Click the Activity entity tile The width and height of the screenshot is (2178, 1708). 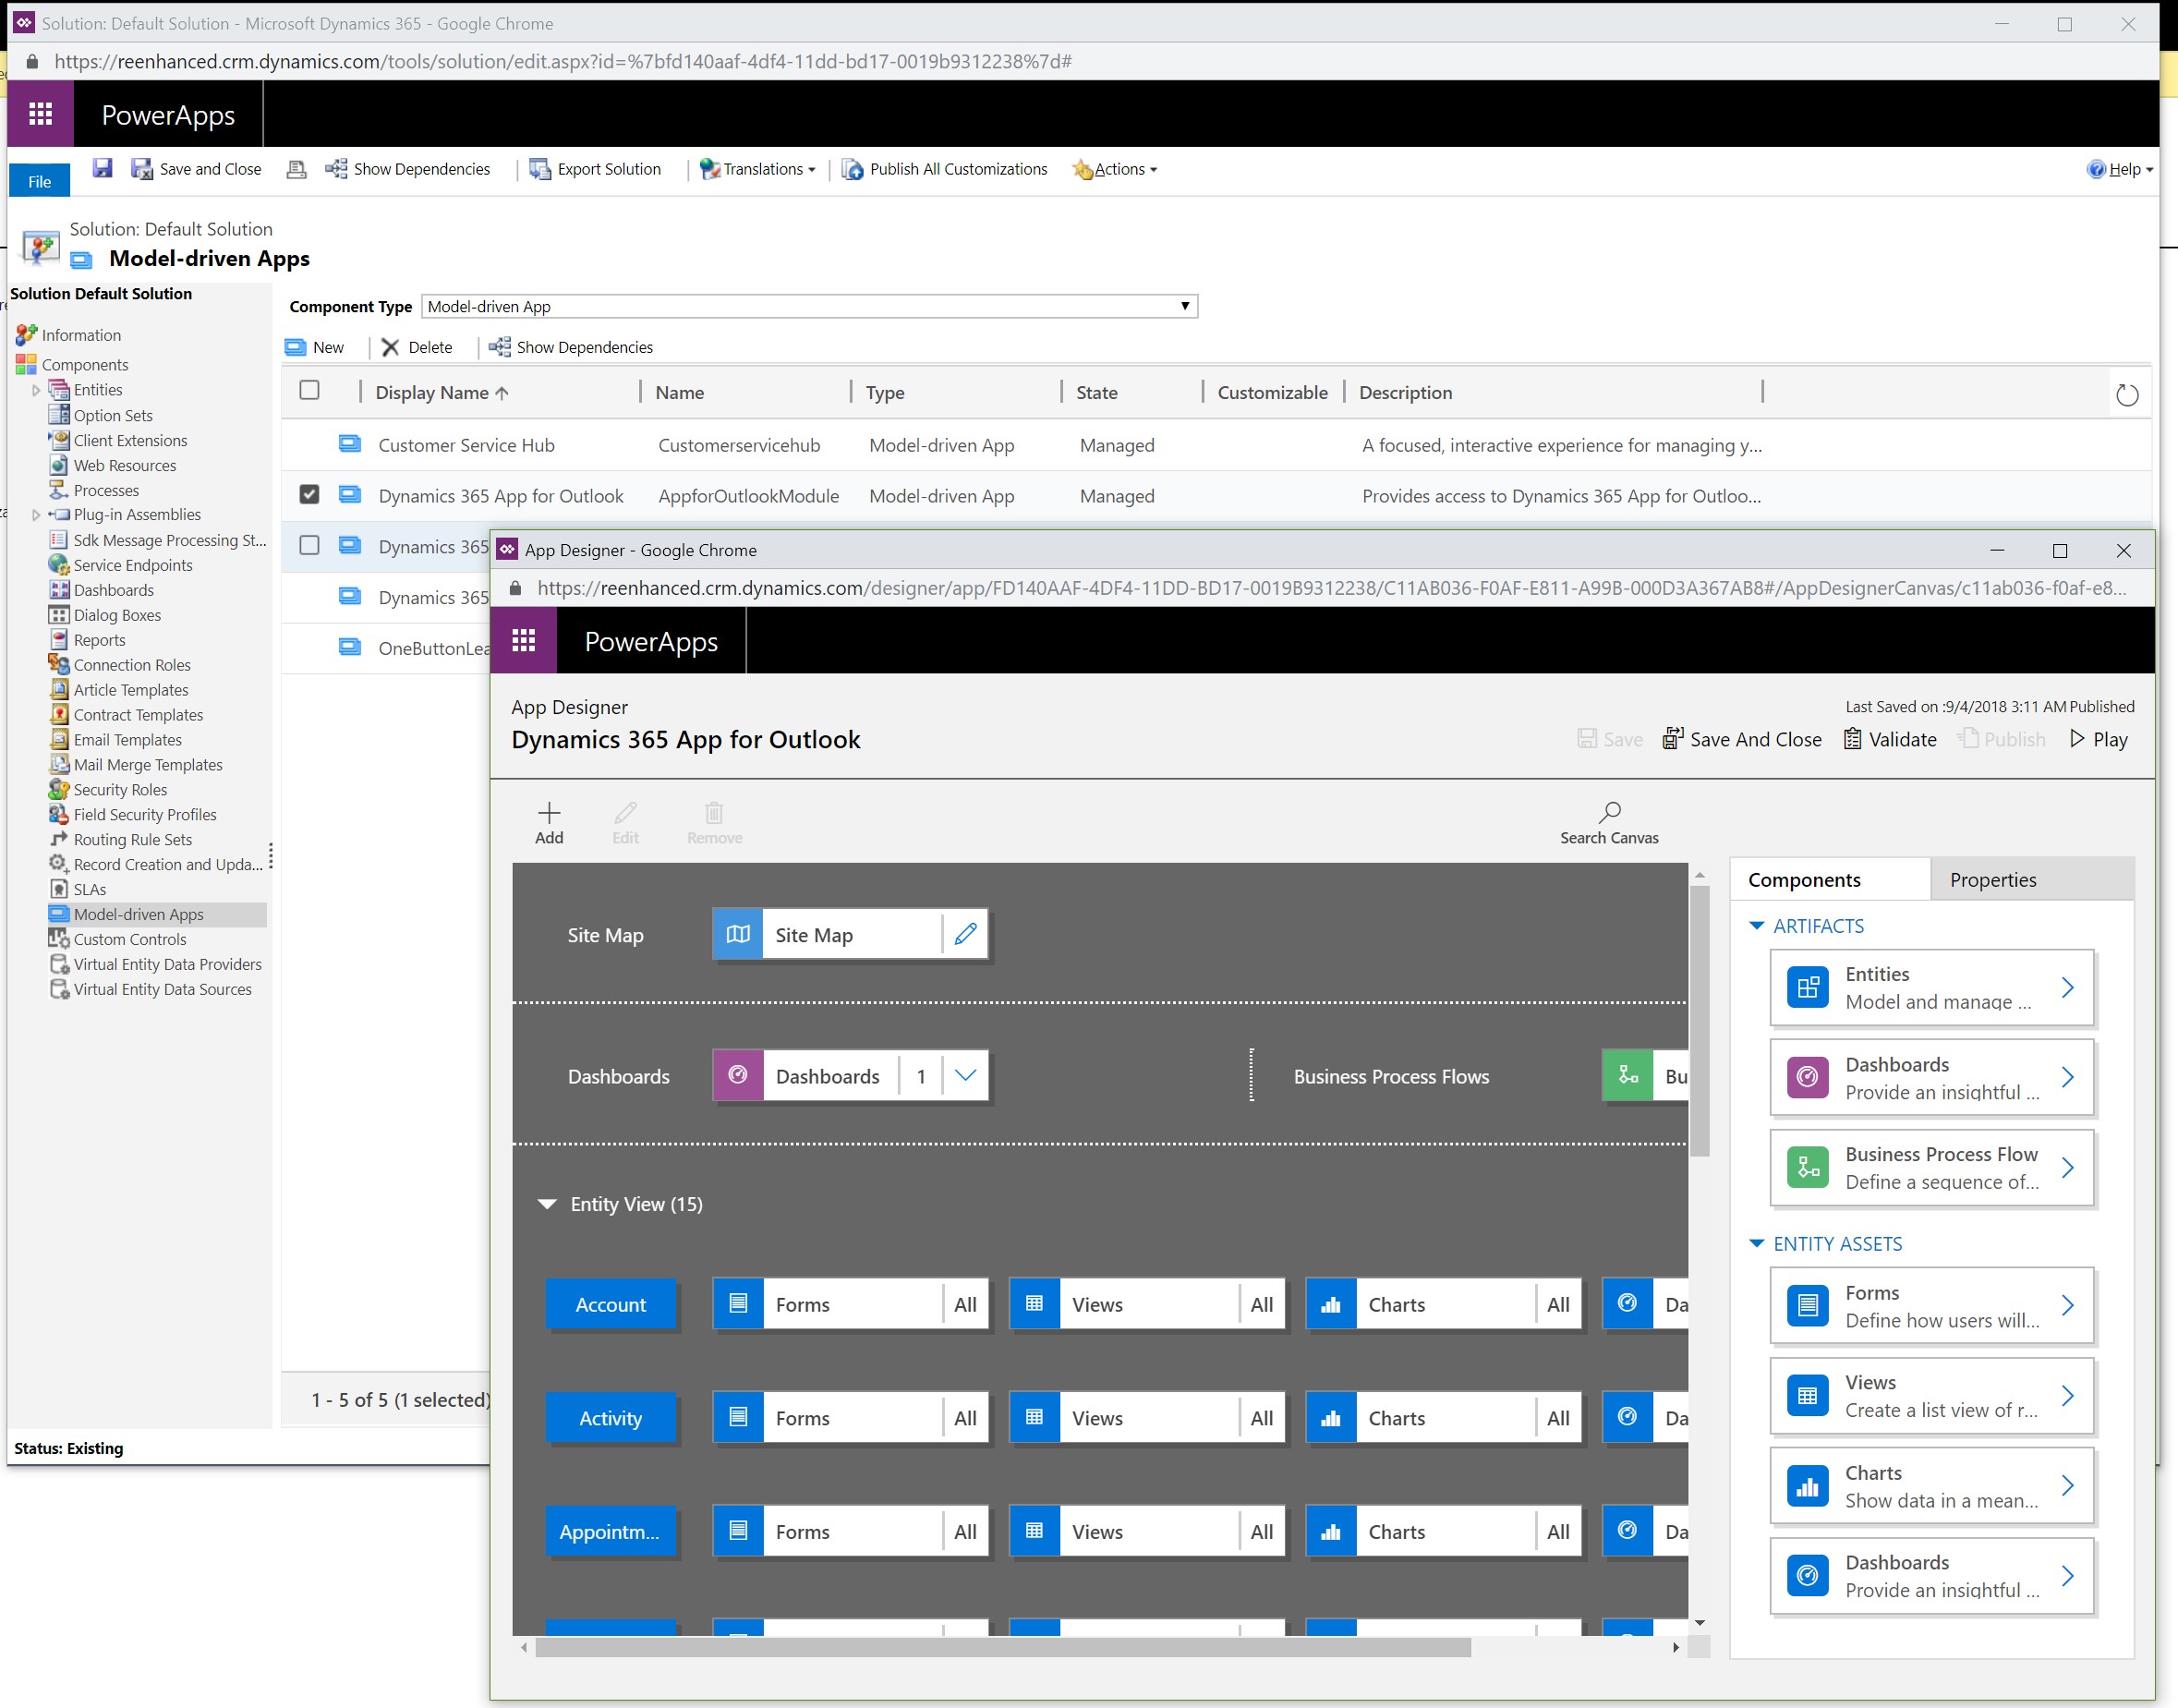tap(611, 1418)
